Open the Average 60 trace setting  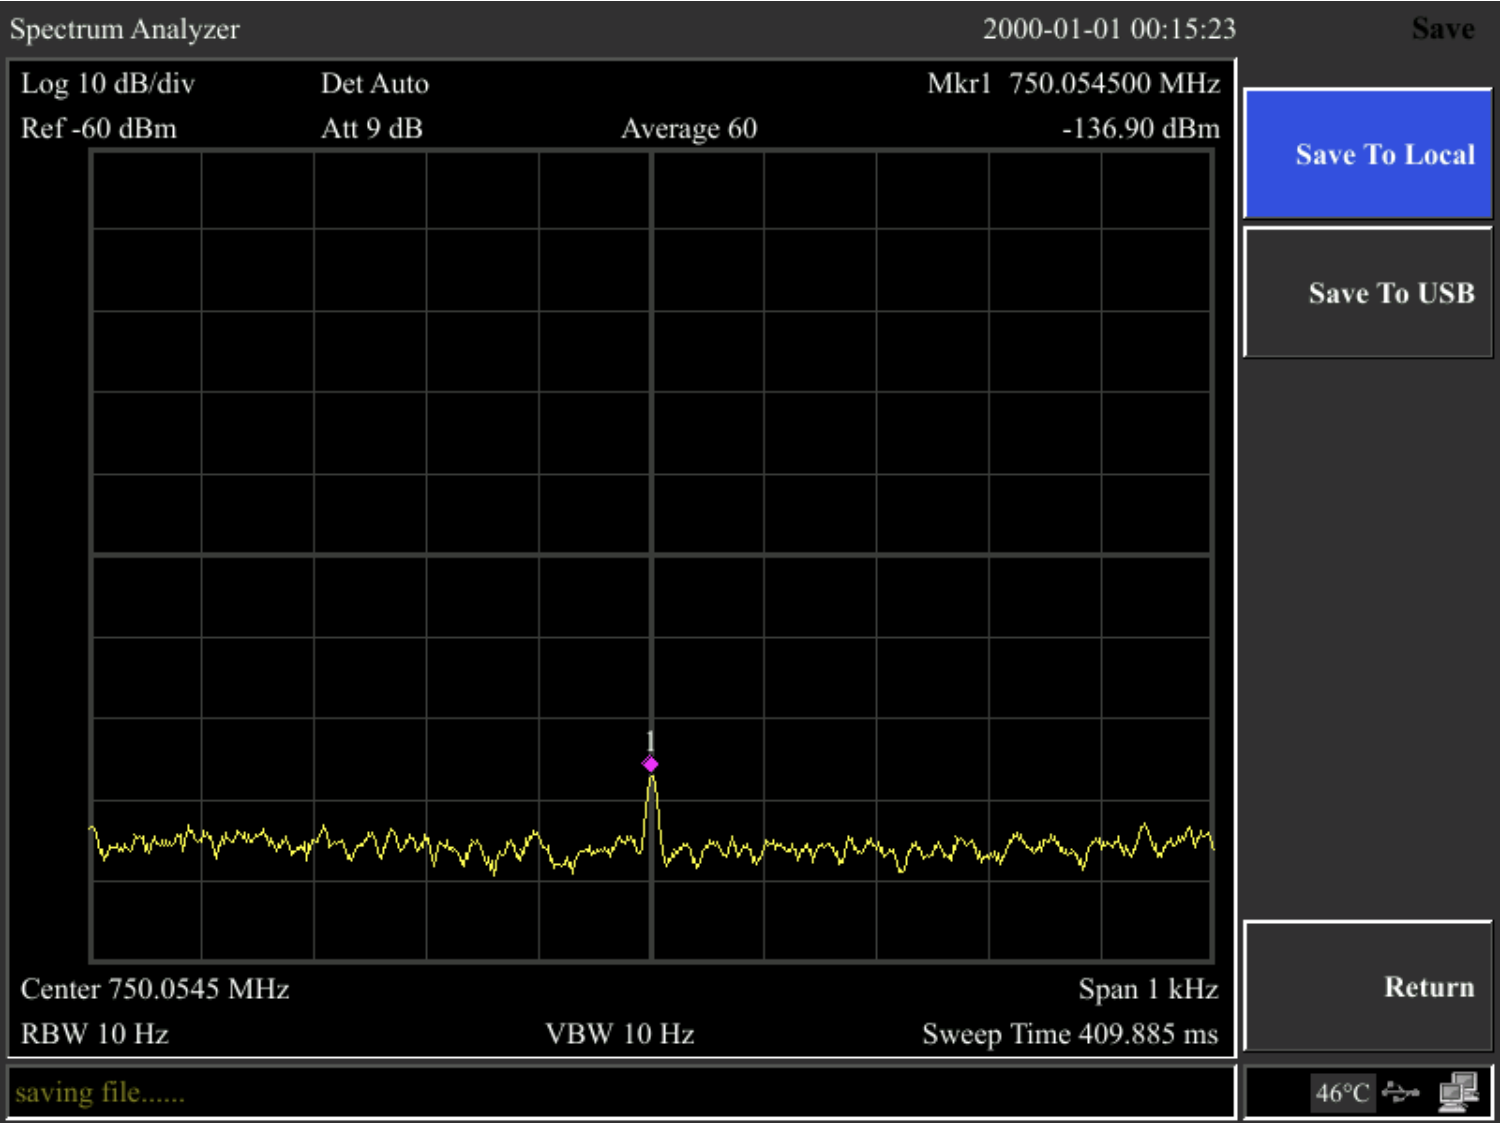pyautogui.click(x=689, y=129)
